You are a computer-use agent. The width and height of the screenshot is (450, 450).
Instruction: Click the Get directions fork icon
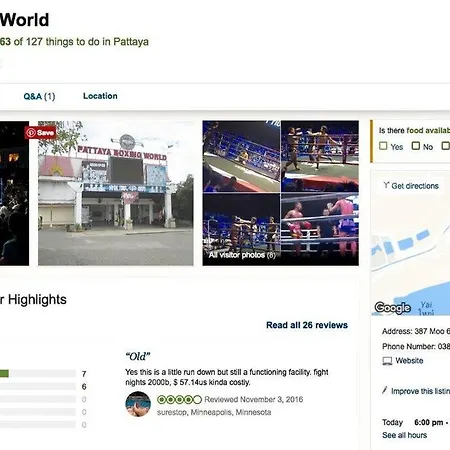pos(386,185)
